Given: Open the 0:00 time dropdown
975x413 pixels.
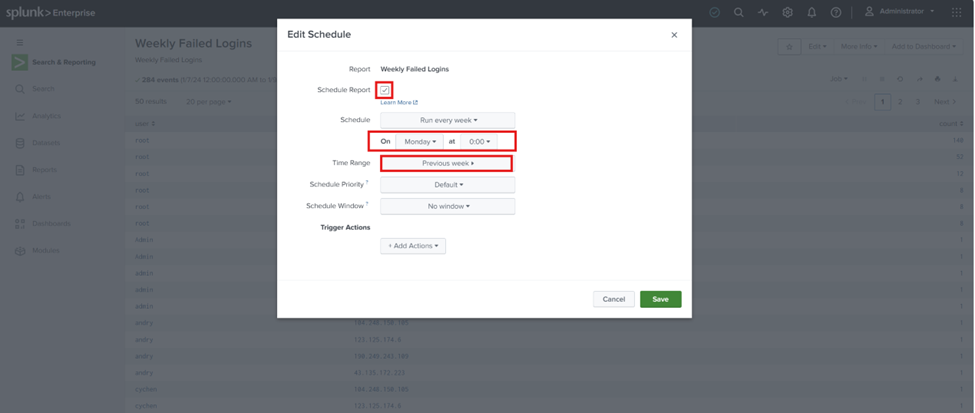Looking at the screenshot, I should click(479, 141).
